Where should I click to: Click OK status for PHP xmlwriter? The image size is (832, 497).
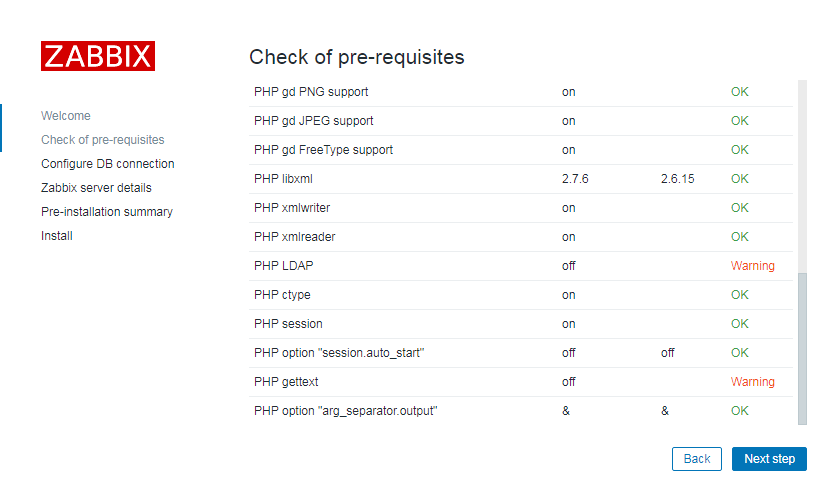[x=740, y=208]
